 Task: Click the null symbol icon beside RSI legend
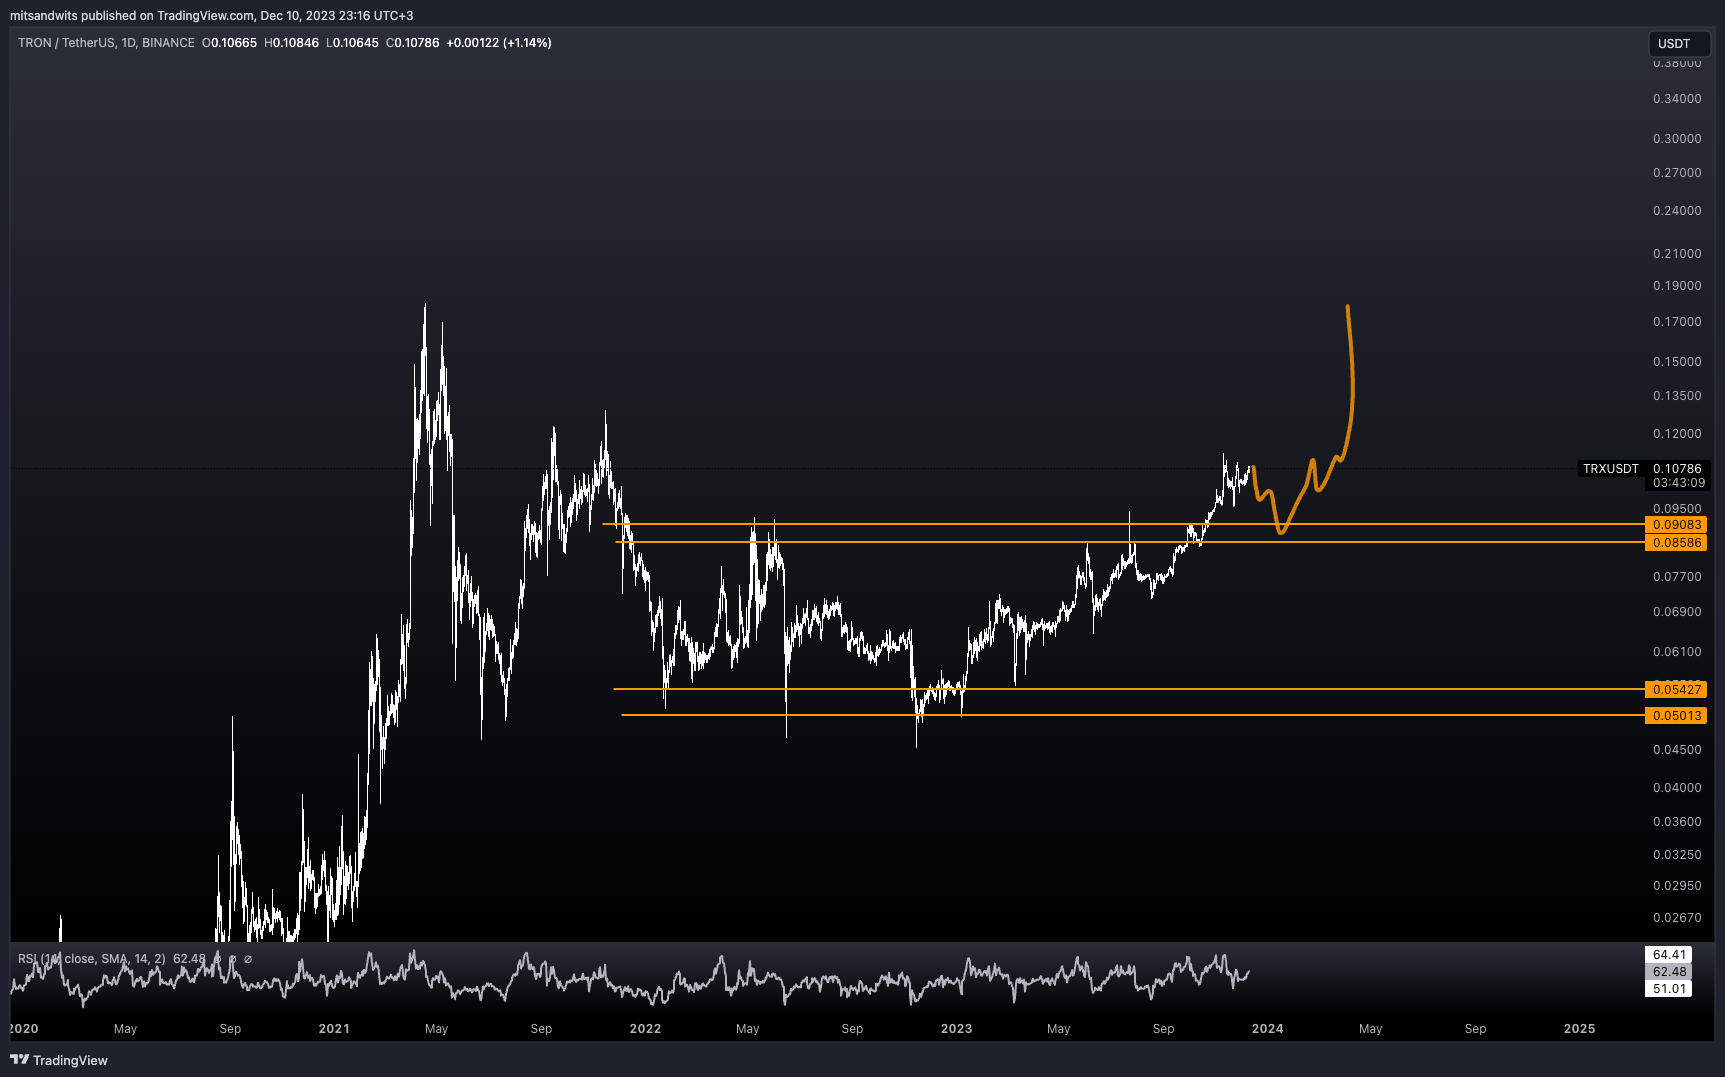(248, 959)
